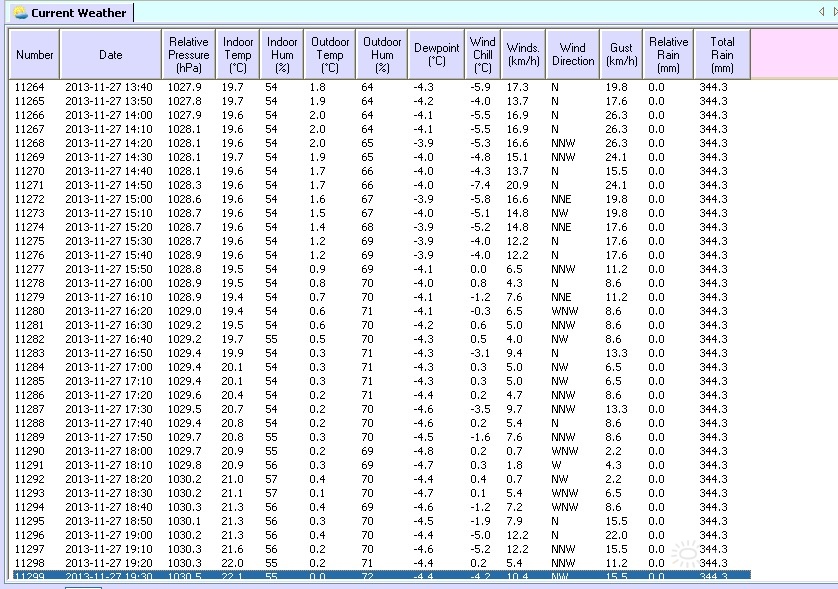Click the Dewpoint column header
Viewport: 838px width, 589px height.
point(437,55)
